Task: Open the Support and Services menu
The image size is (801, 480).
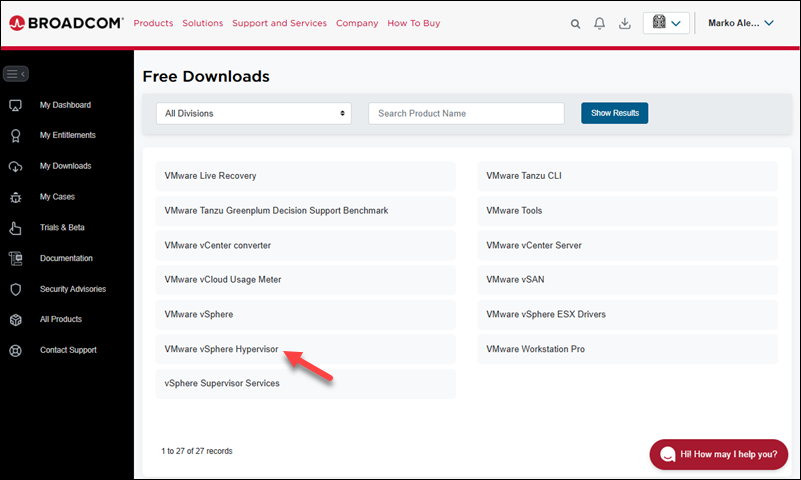Action: 279,23
